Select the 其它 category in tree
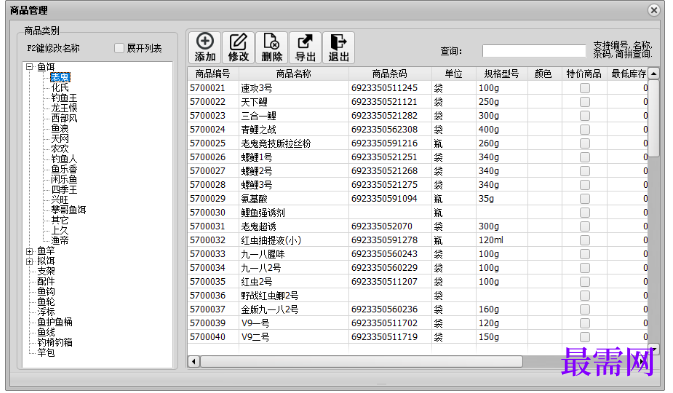Image resolution: width=673 pixels, height=393 pixels. click(x=60, y=220)
